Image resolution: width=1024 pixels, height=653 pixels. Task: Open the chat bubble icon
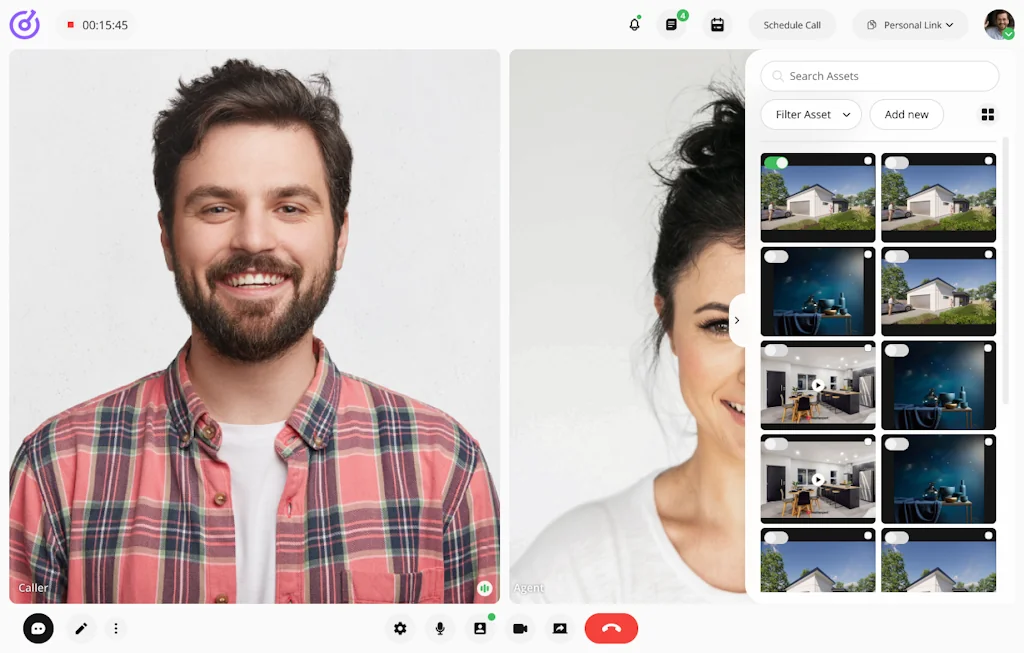pyautogui.click(x=38, y=628)
